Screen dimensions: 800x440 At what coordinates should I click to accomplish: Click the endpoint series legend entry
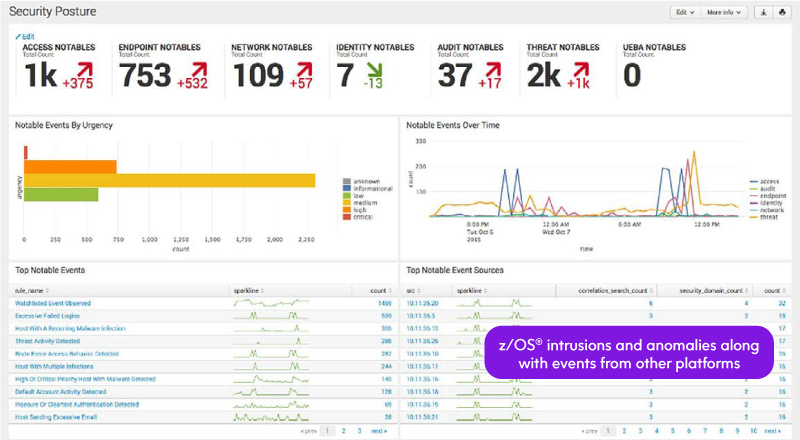click(x=768, y=195)
